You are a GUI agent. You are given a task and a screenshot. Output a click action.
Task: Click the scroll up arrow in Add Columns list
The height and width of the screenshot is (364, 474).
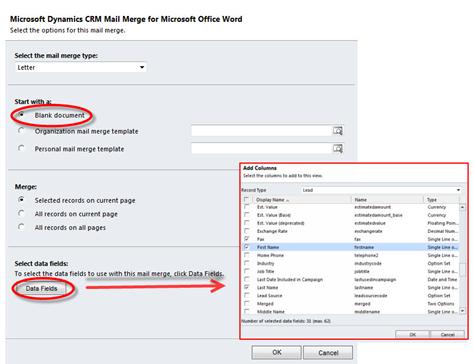[x=462, y=207]
